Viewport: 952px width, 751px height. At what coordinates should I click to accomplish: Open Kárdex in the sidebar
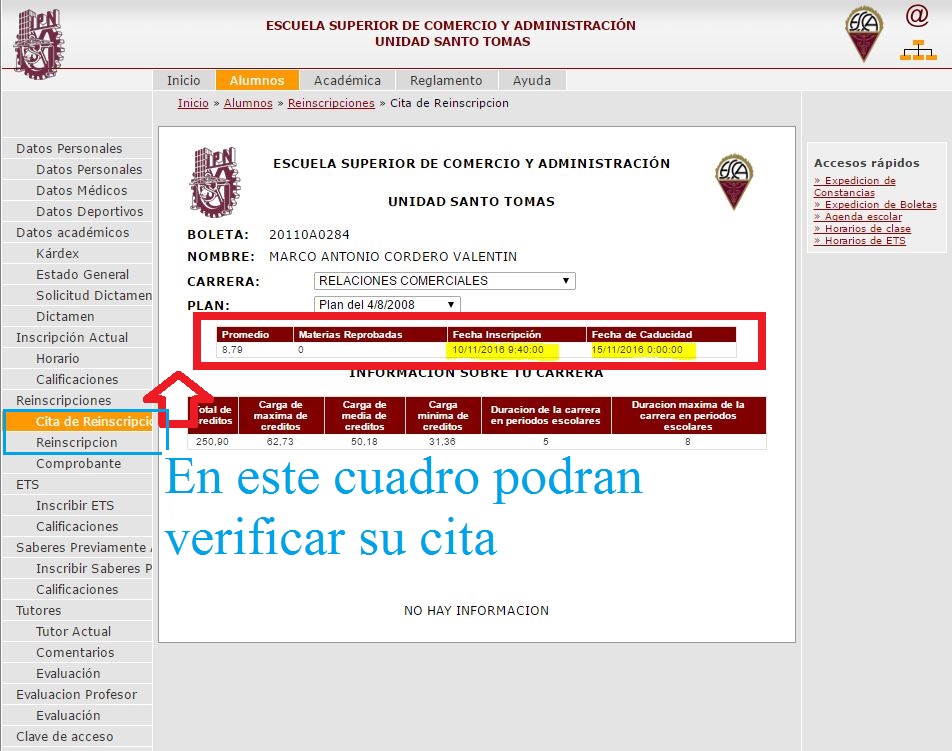[76, 254]
